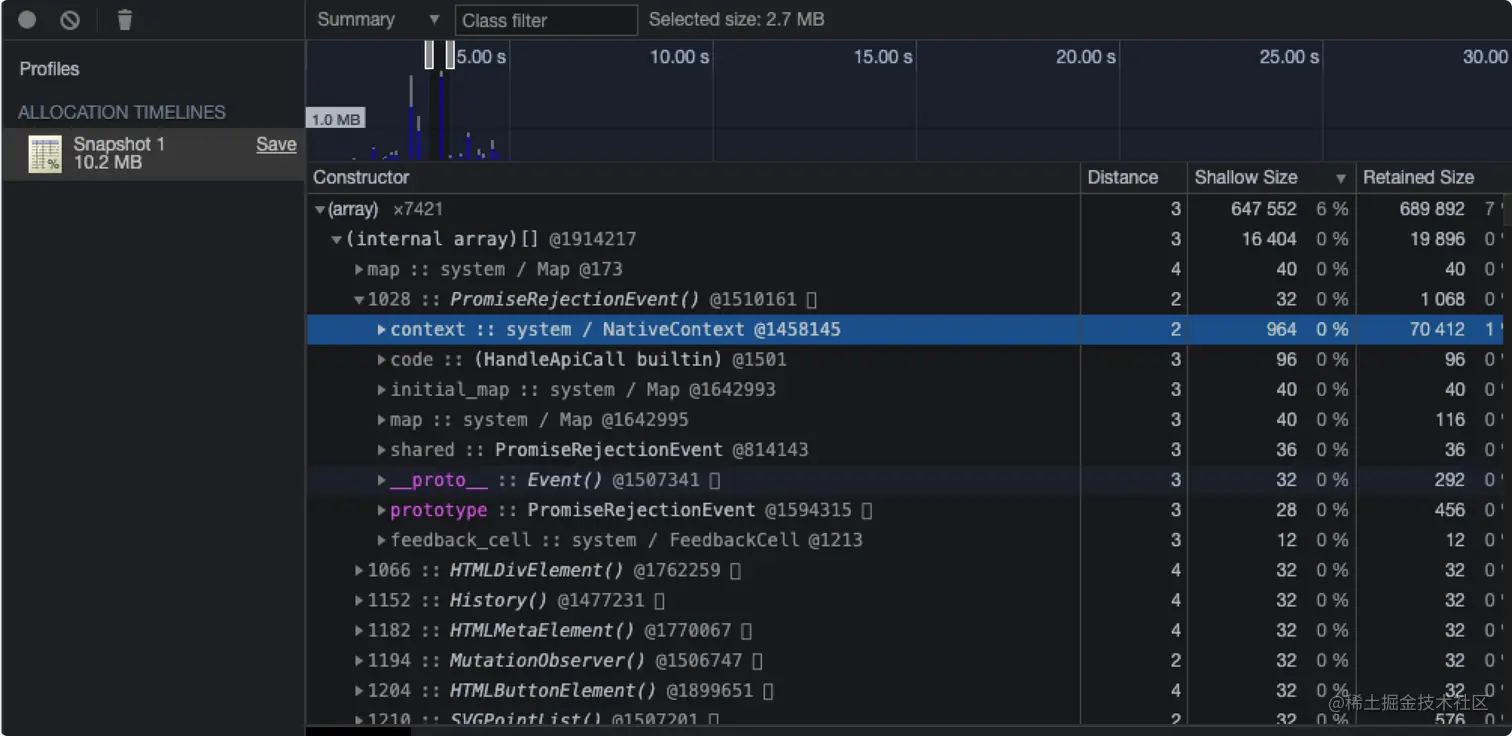The width and height of the screenshot is (1512, 736).
Task: Click the window icon next to Event() @1507341
Action: (x=715, y=480)
